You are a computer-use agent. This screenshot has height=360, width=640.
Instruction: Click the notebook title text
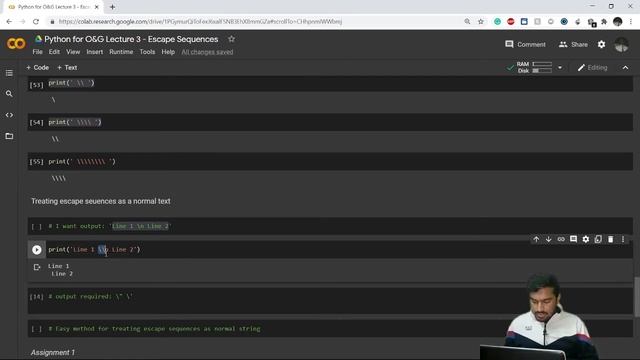click(131, 39)
